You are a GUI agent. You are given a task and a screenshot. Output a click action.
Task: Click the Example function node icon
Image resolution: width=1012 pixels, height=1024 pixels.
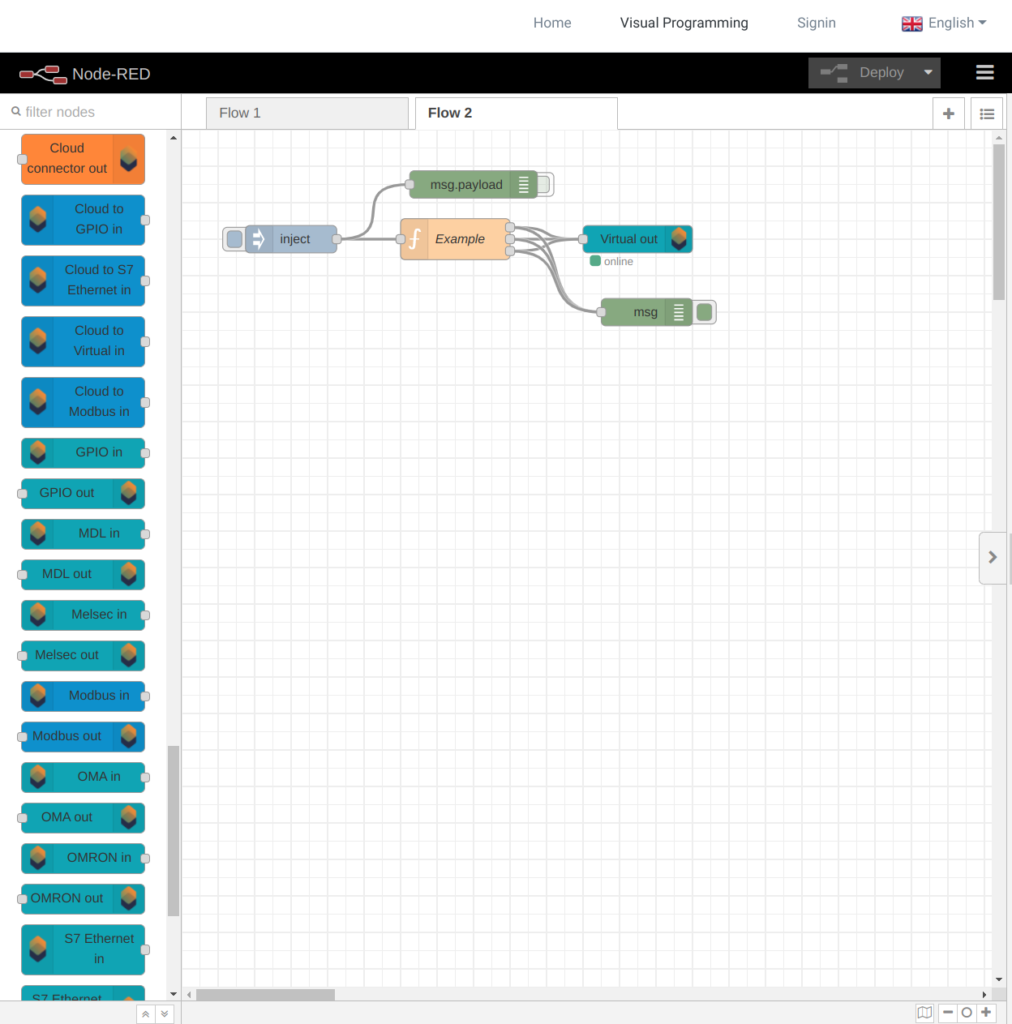pyautogui.click(x=415, y=239)
